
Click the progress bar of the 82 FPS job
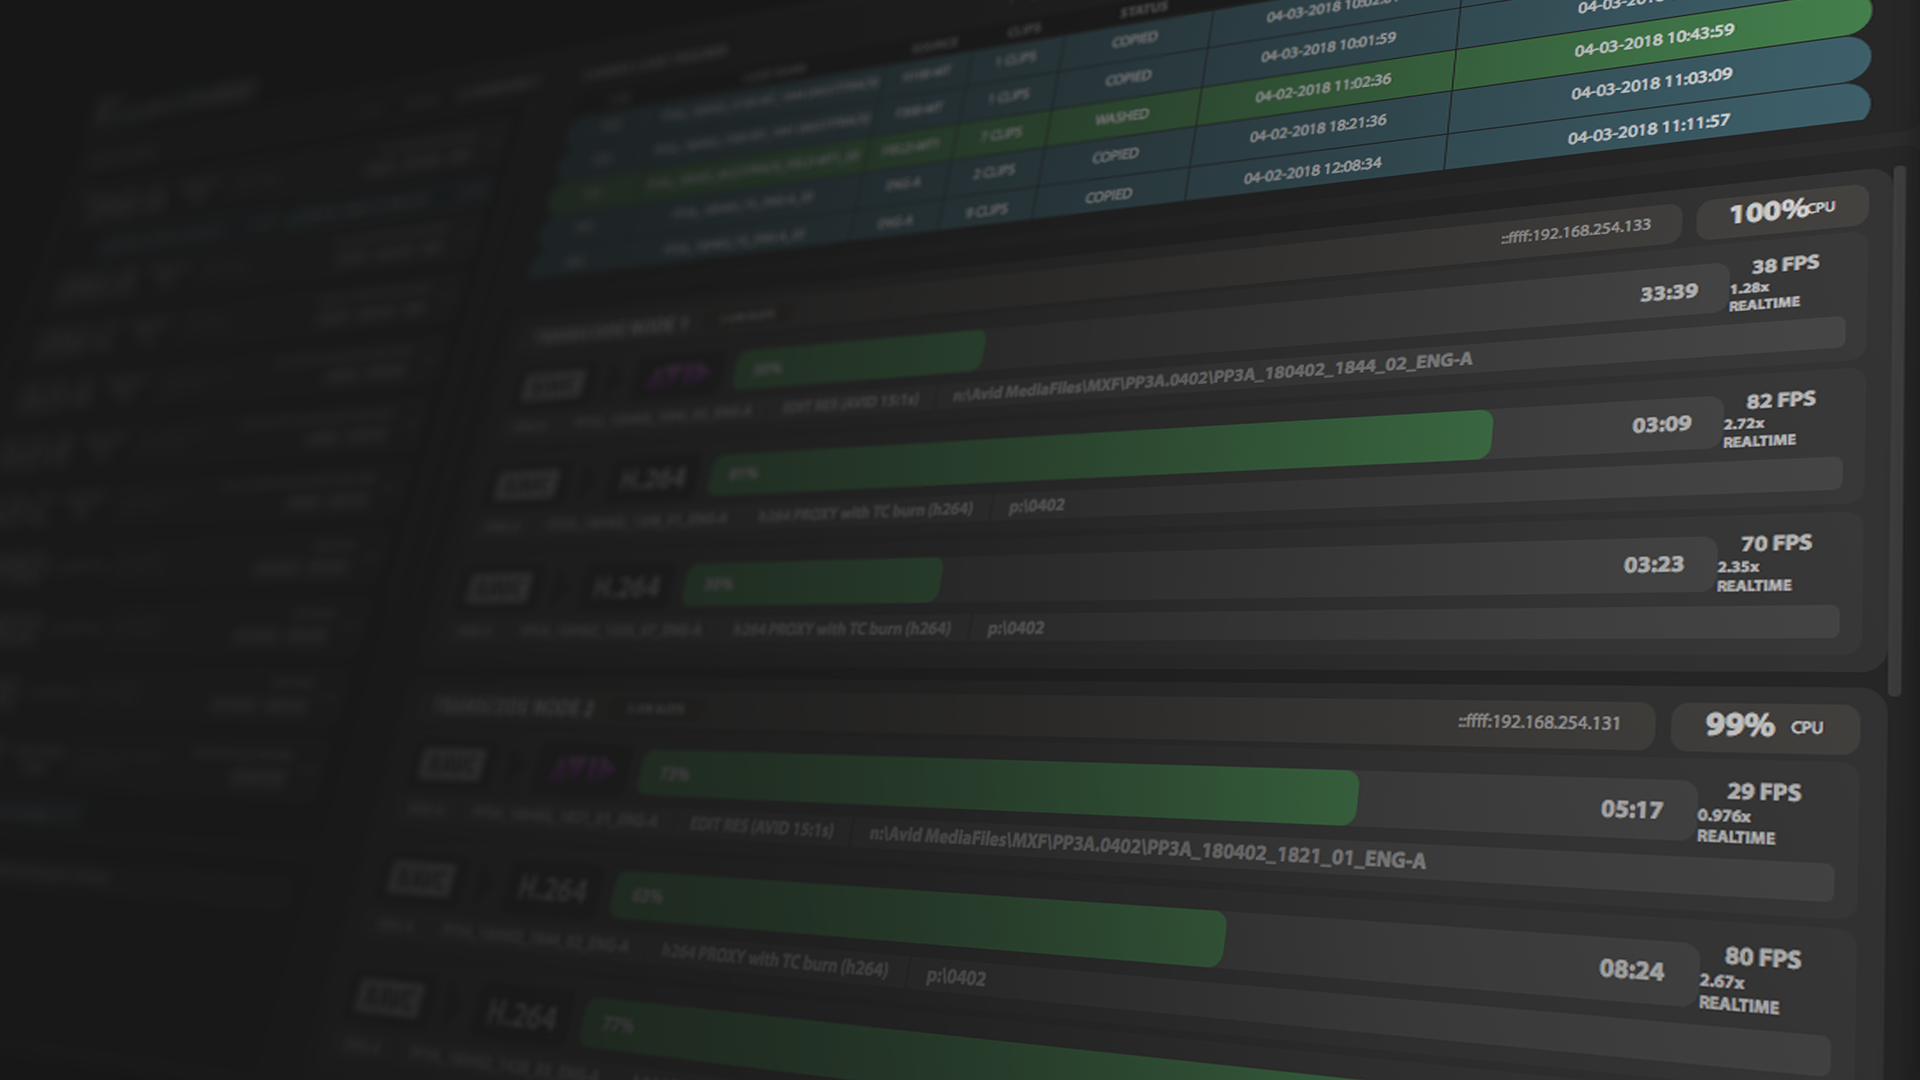click(1214, 446)
